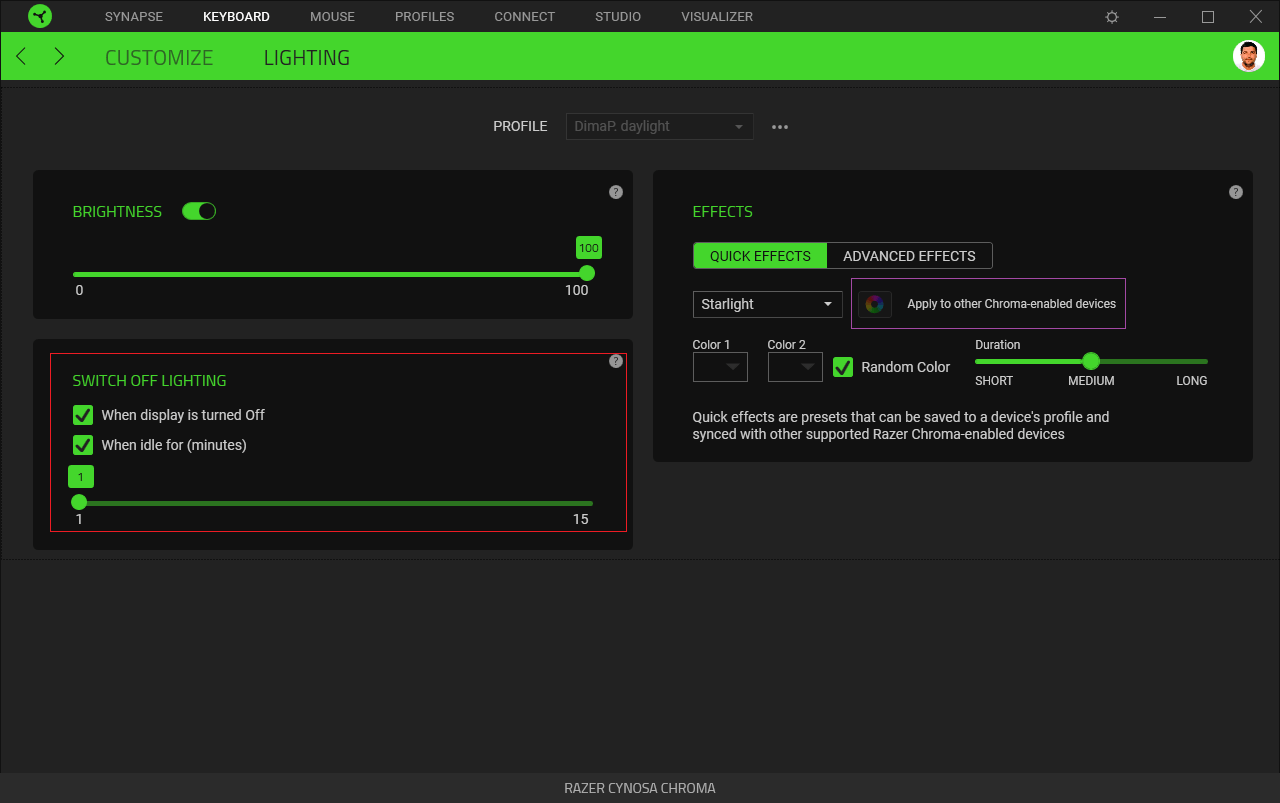Image resolution: width=1280 pixels, height=803 pixels.
Task: Open profile options via the ellipsis icon
Action: (780, 126)
